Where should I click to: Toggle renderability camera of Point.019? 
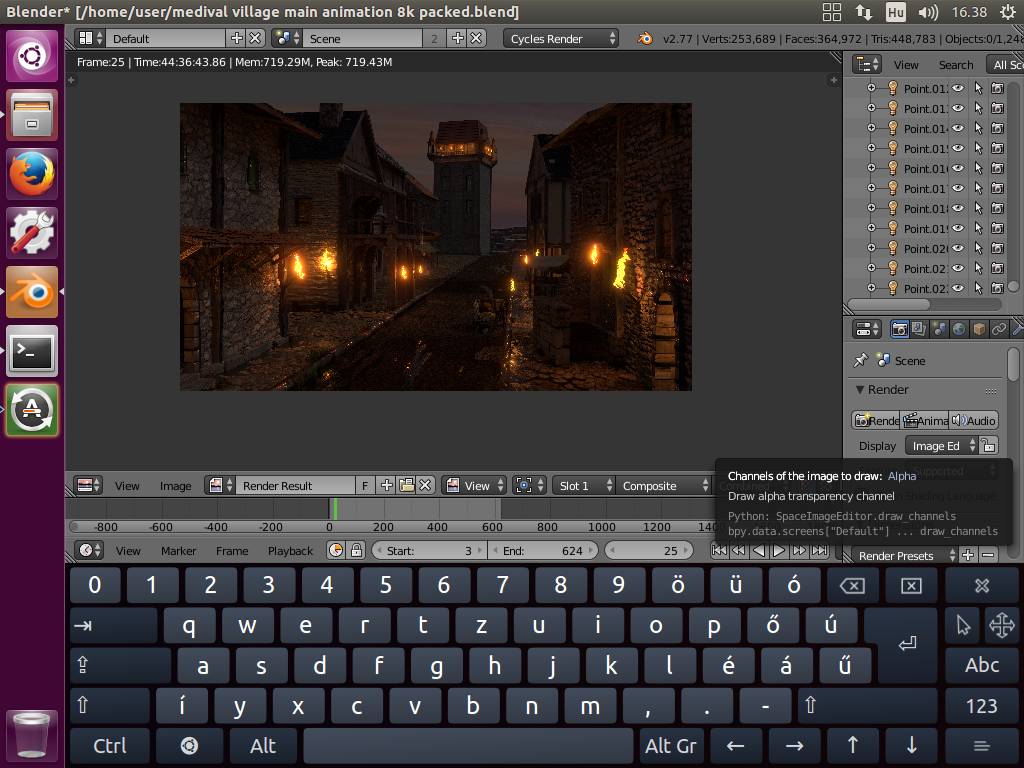[997, 229]
